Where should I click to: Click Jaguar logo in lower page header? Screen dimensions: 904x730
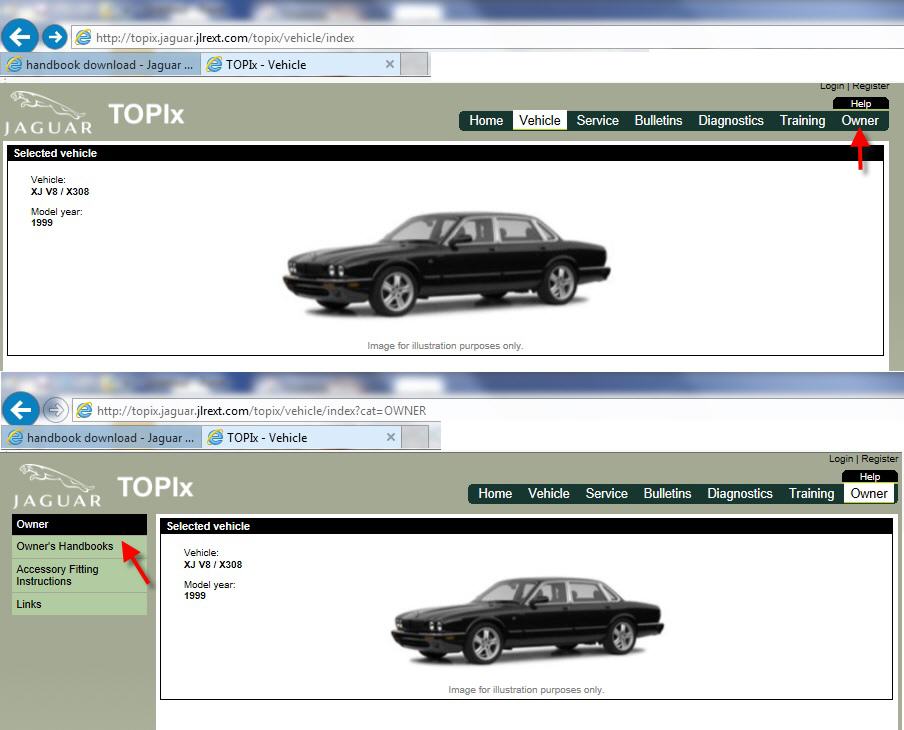point(57,486)
